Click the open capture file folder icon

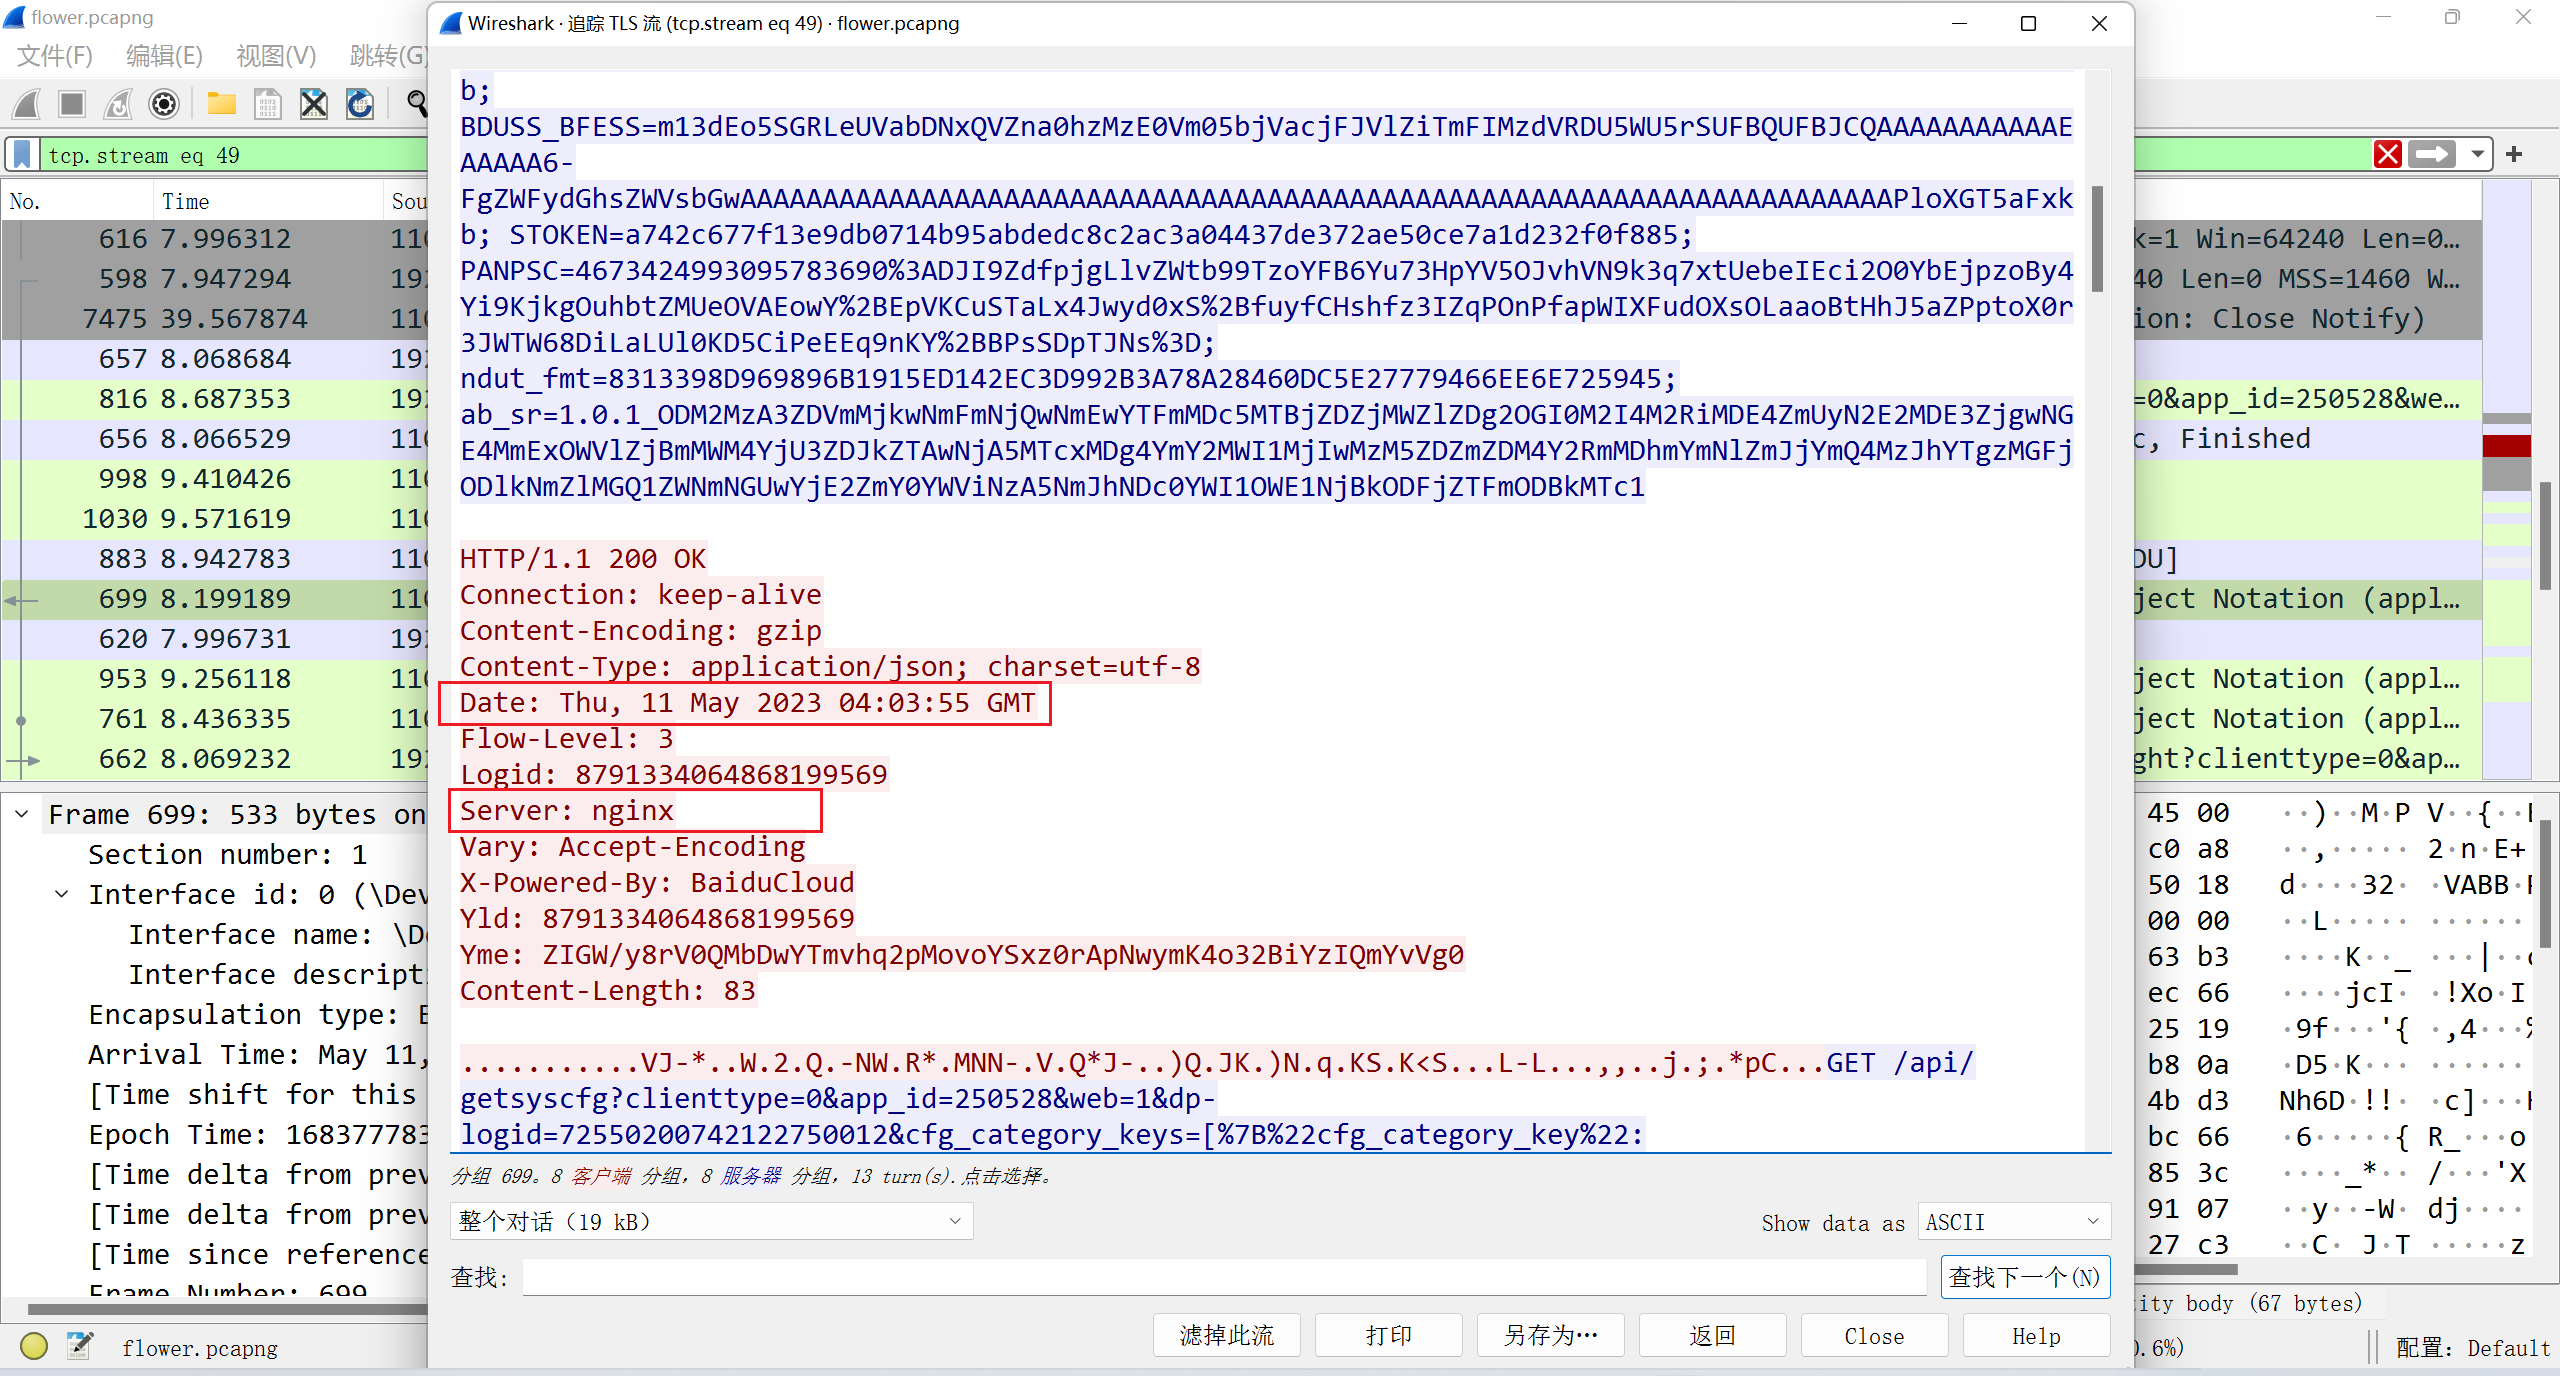click(x=221, y=104)
